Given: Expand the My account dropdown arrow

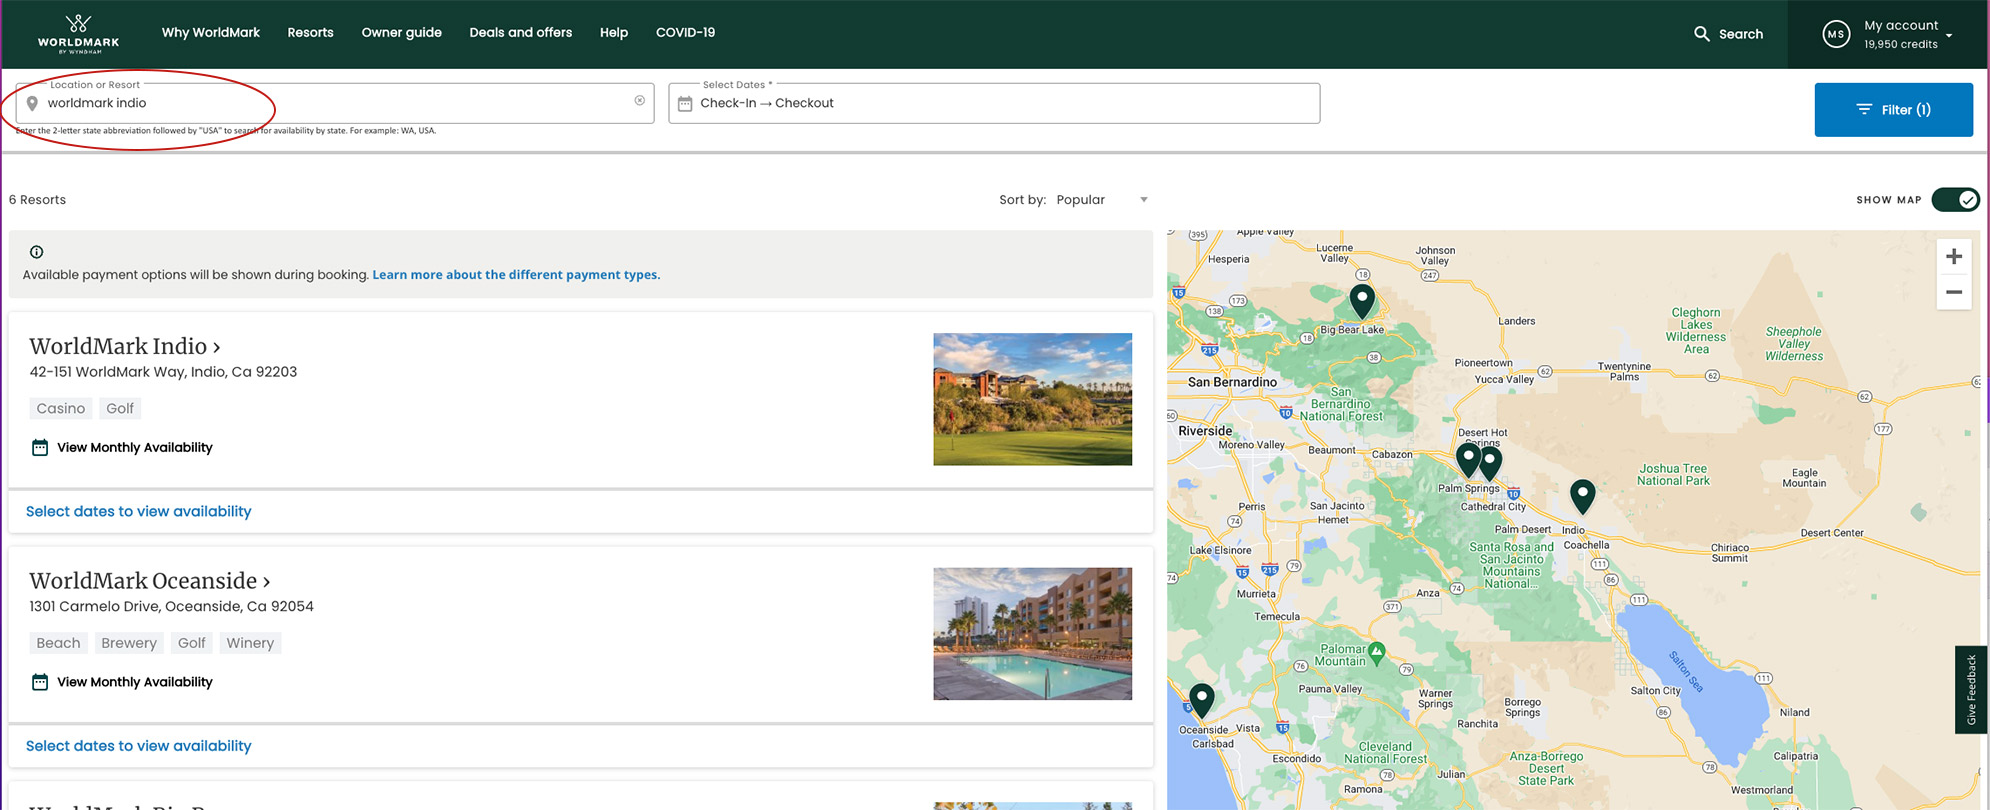Looking at the screenshot, I should click(x=1949, y=36).
